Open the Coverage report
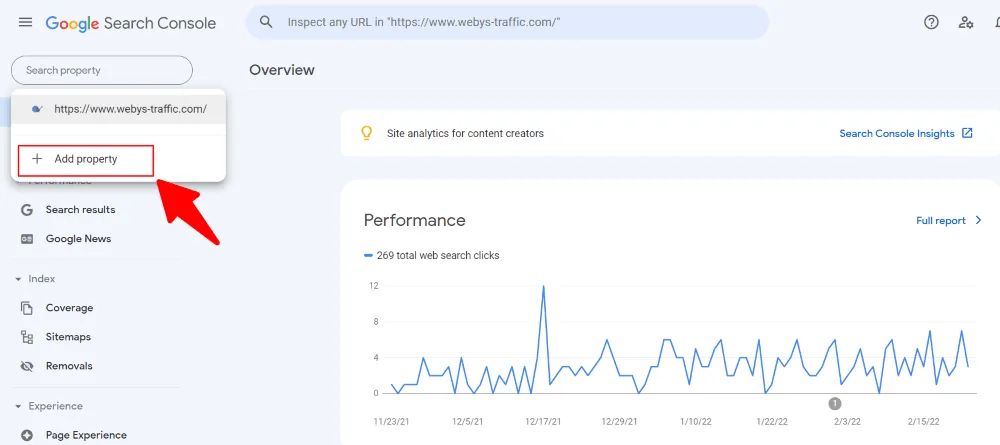 click(70, 308)
